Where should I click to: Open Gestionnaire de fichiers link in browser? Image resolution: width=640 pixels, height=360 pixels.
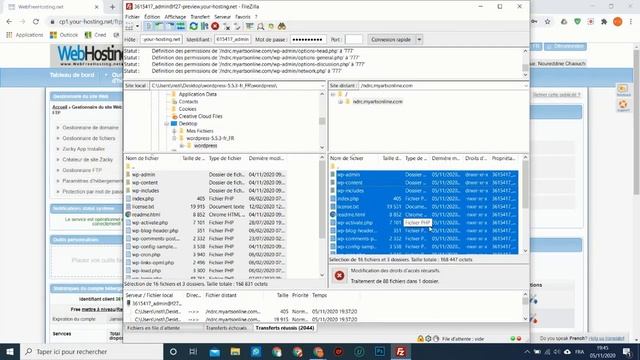(x=89, y=138)
